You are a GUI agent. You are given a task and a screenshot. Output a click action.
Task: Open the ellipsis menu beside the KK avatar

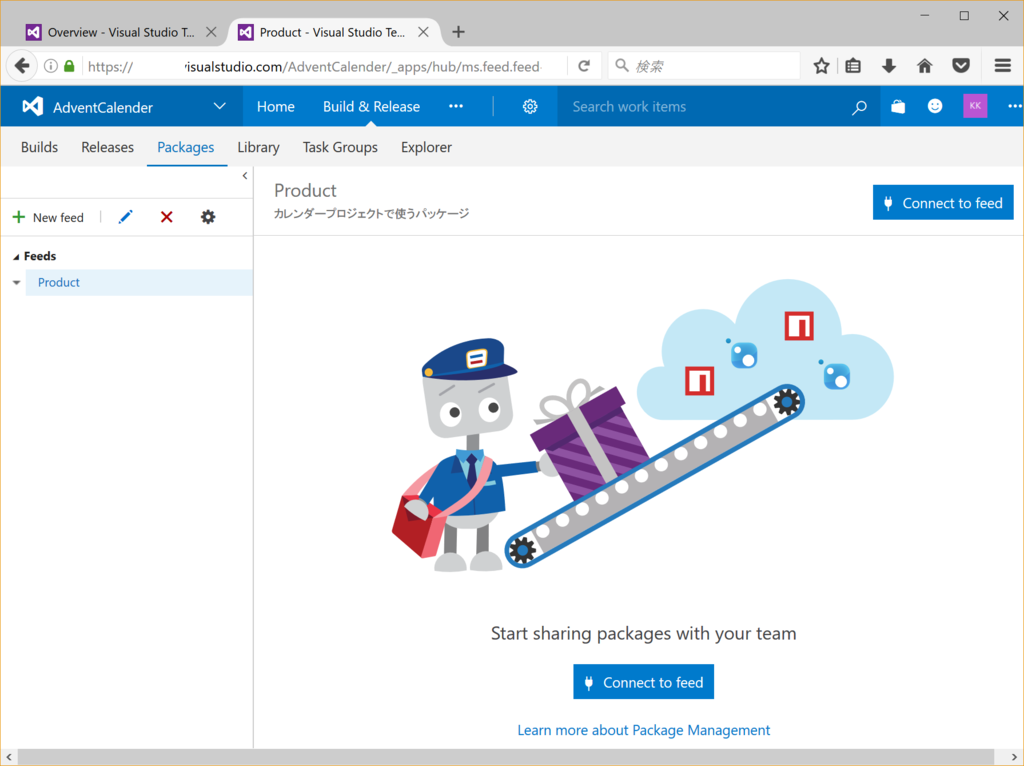pos(1014,106)
